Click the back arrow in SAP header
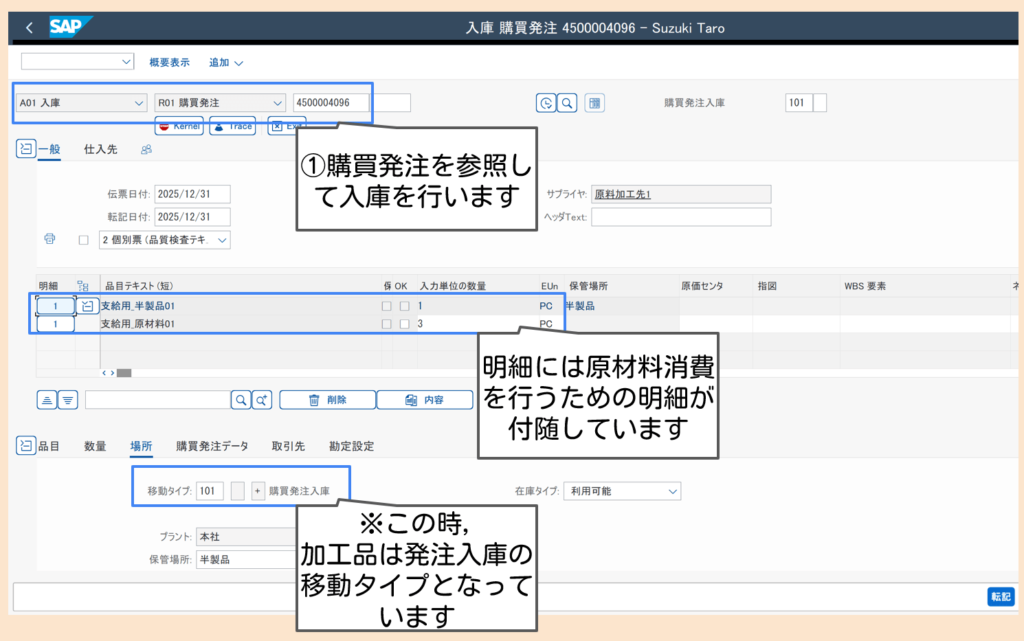The height and width of the screenshot is (641, 1024). click(x=28, y=28)
